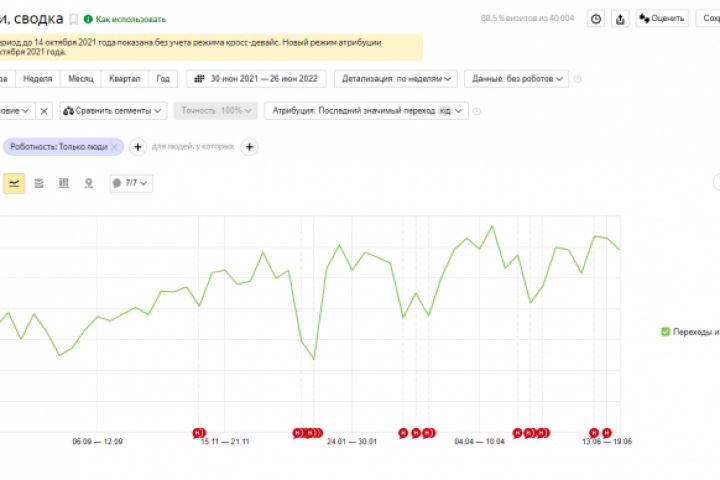720x480 pixels.
Task: Click the 'Оценить' button
Action: pyautogui.click(x=661, y=18)
